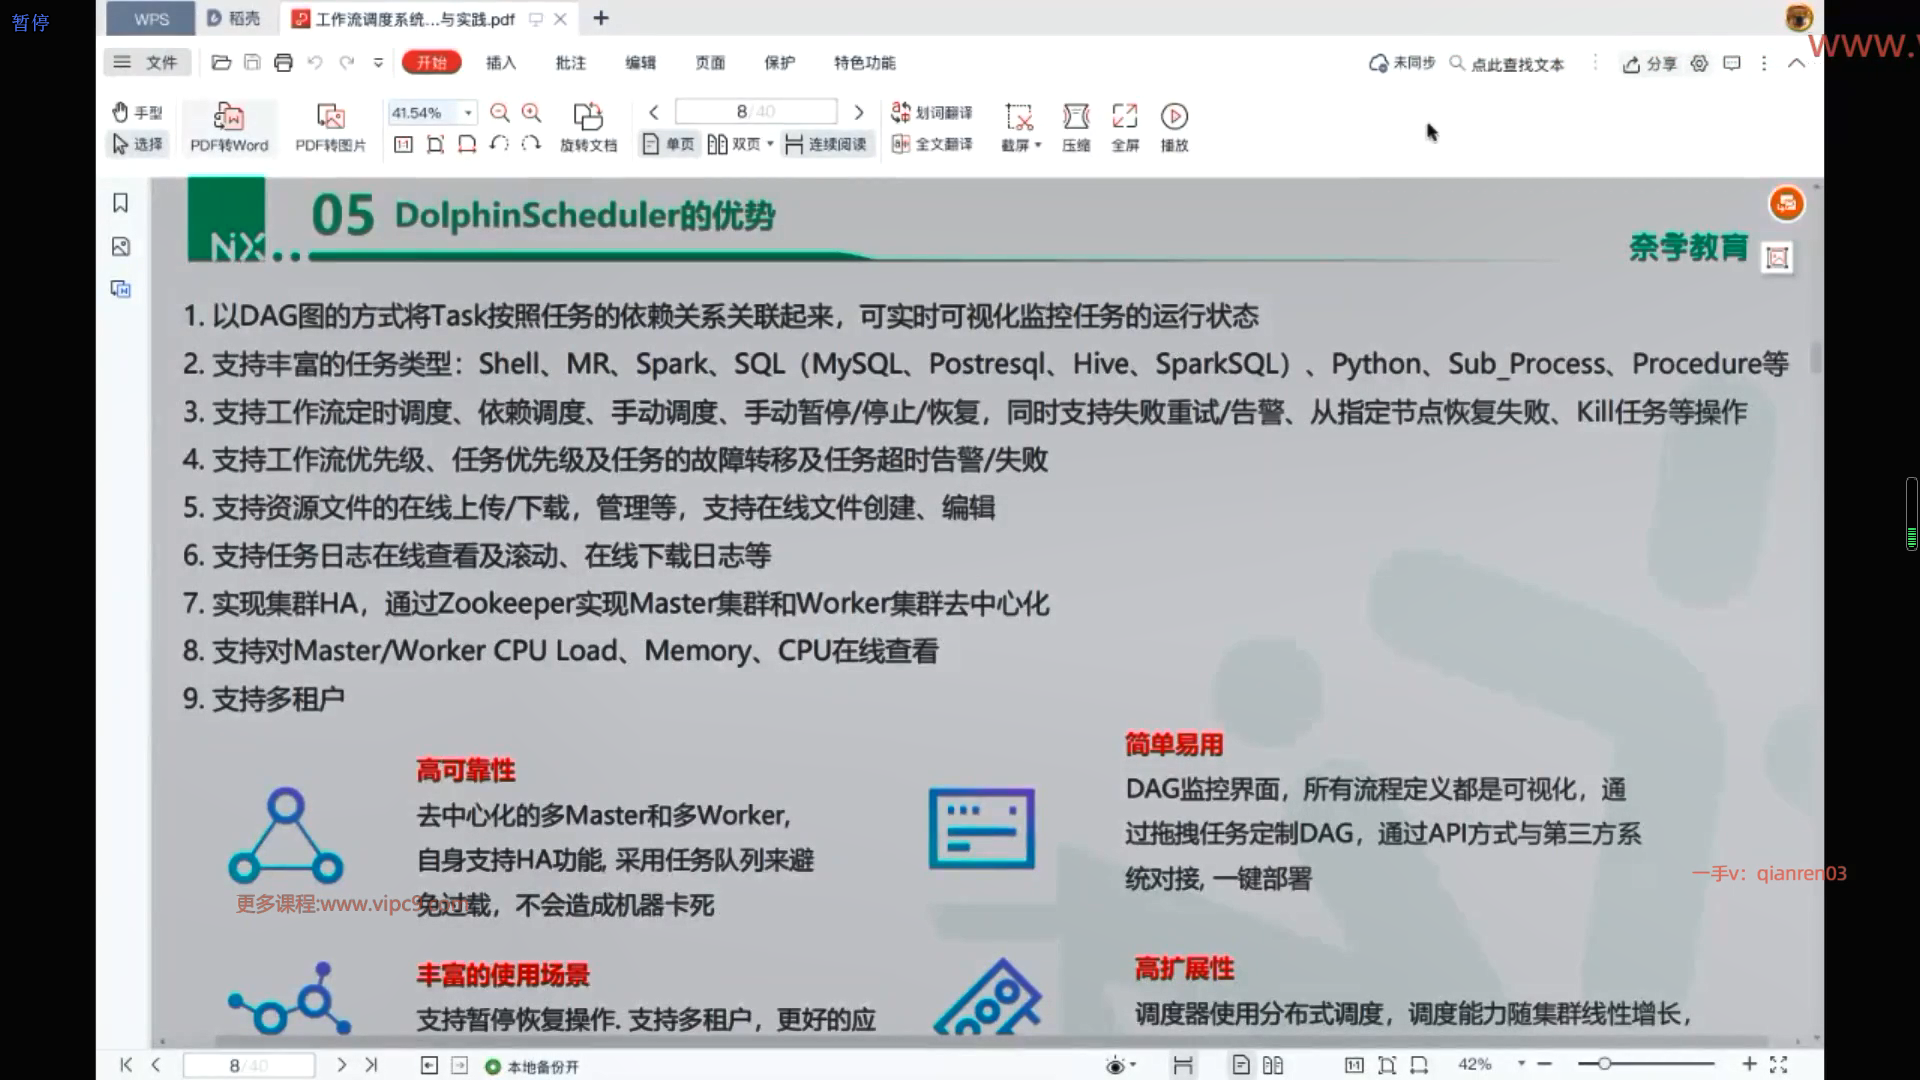Click the zoom slider in status bar
This screenshot has width=1920, height=1080.
(1604, 1064)
